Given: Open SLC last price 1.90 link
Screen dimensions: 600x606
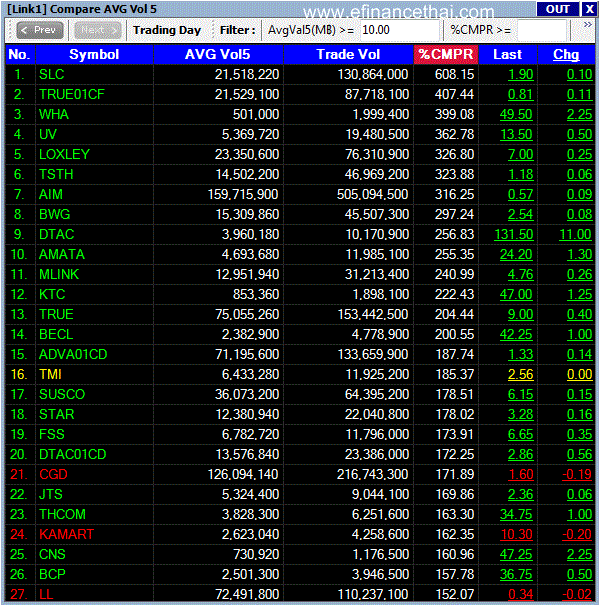Looking at the screenshot, I should click(x=521, y=74).
